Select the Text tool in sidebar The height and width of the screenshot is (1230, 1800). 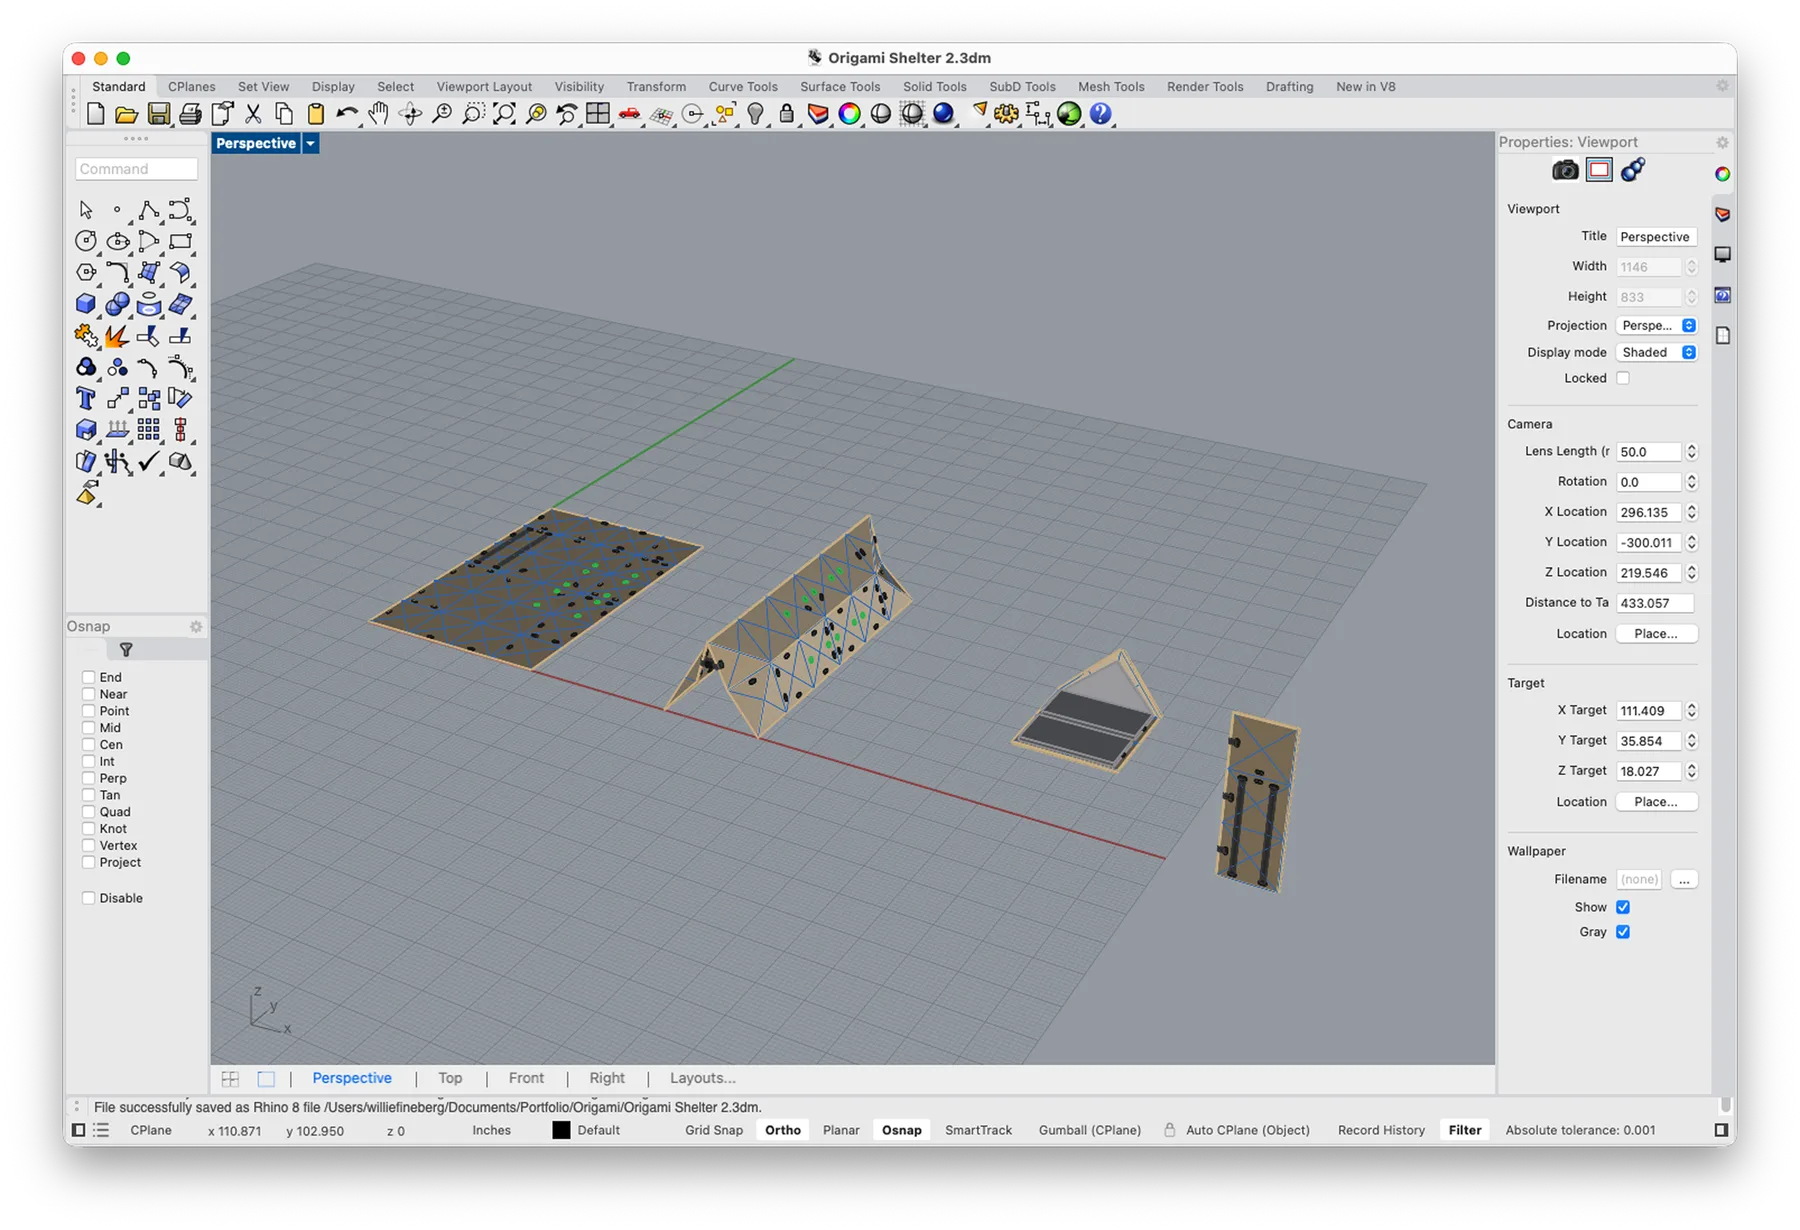86,399
